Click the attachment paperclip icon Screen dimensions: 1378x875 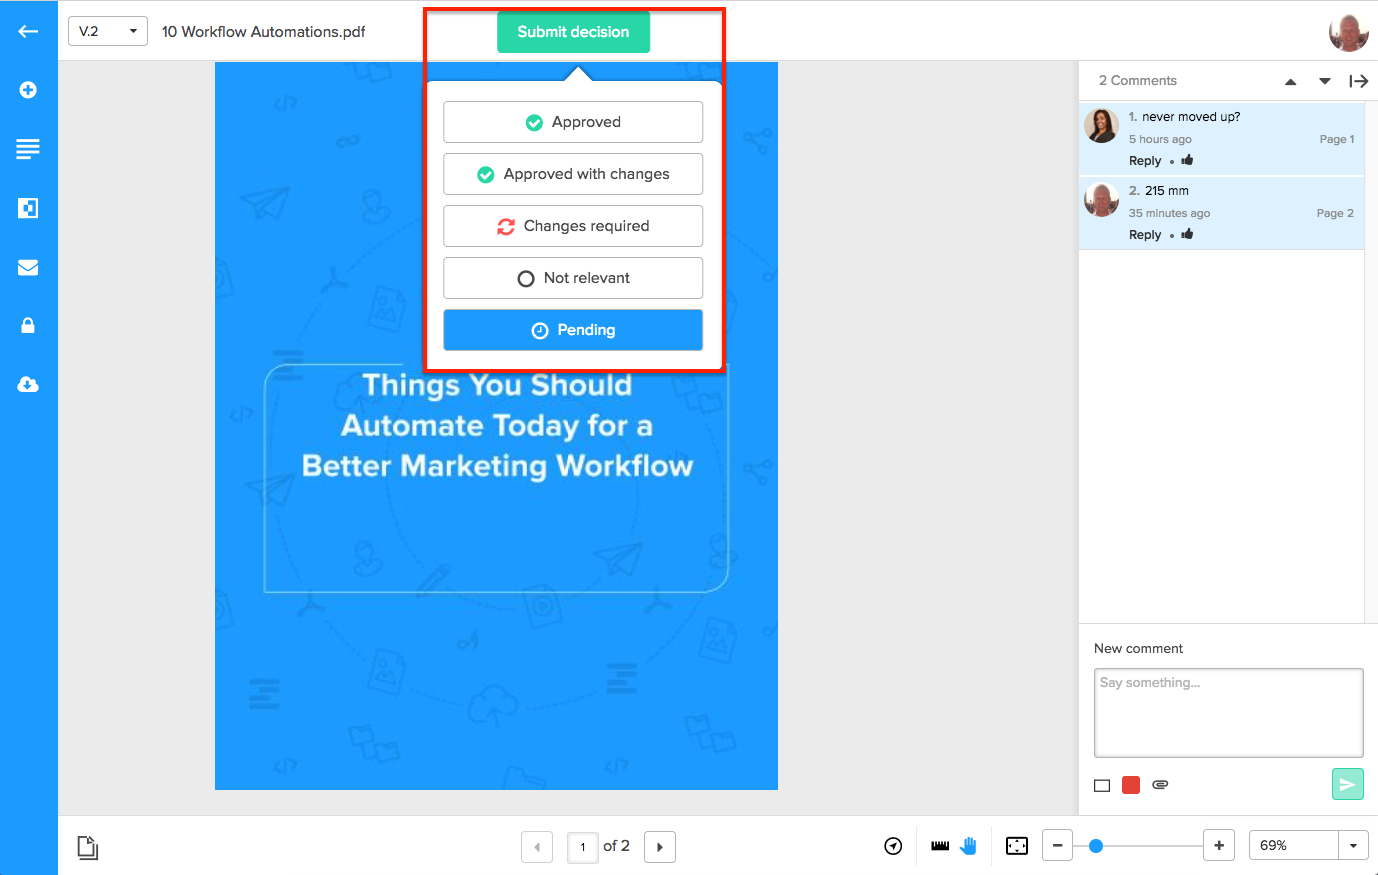click(x=1160, y=785)
